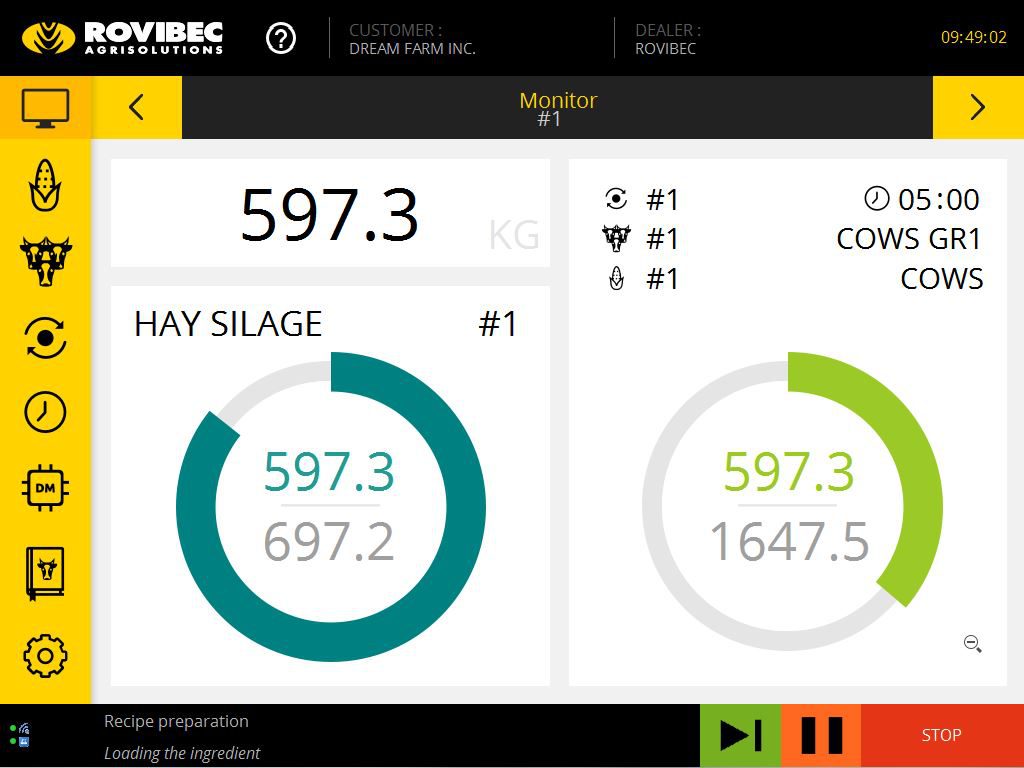Go to previous monitor with left arrow

(136, 107)
